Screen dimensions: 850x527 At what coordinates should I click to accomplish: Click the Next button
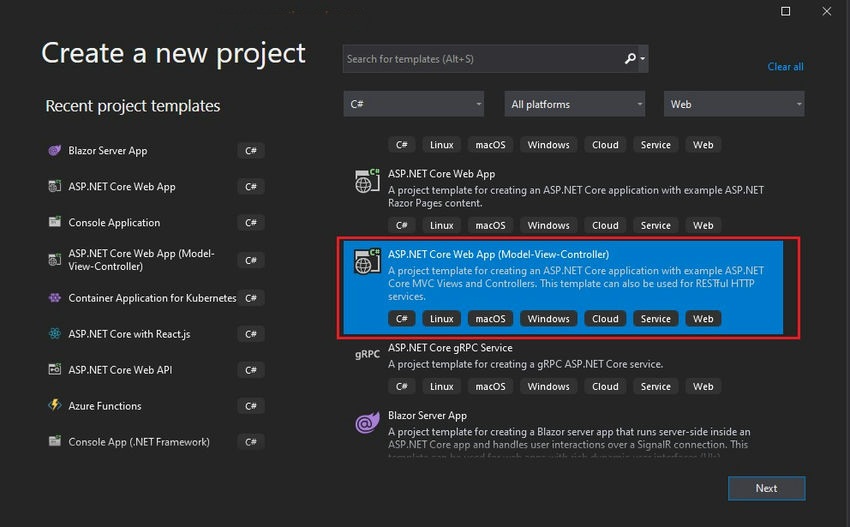coord(767,488)
